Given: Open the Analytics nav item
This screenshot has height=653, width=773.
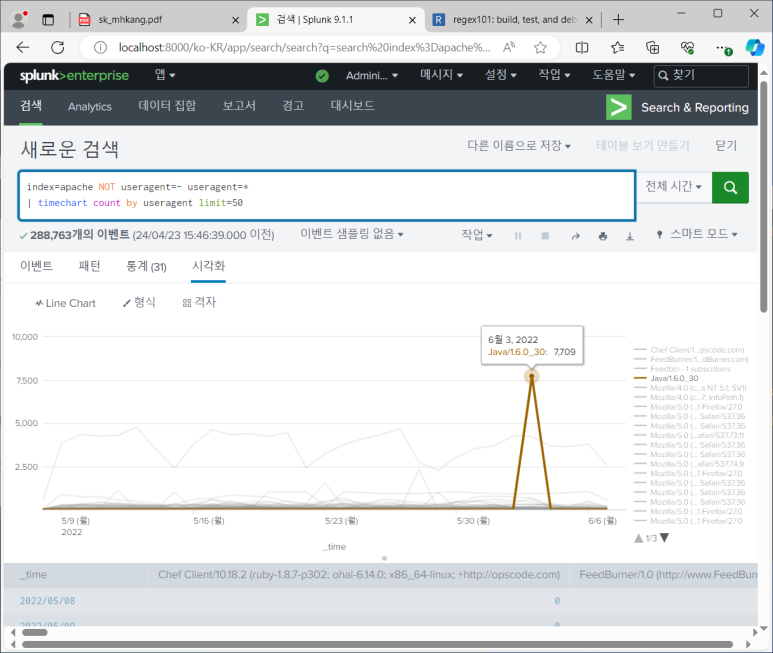Looking at the screenshot, I should [90, 106].
